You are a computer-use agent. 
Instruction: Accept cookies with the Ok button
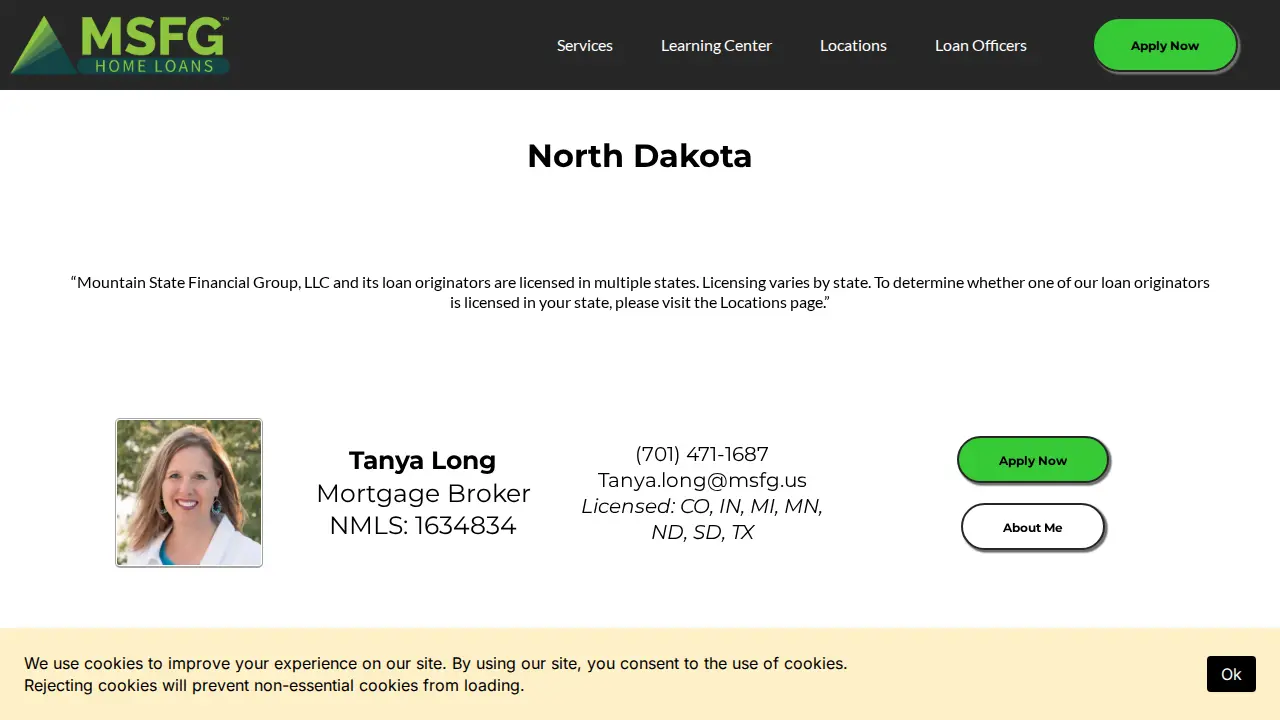click(1231, 674)
